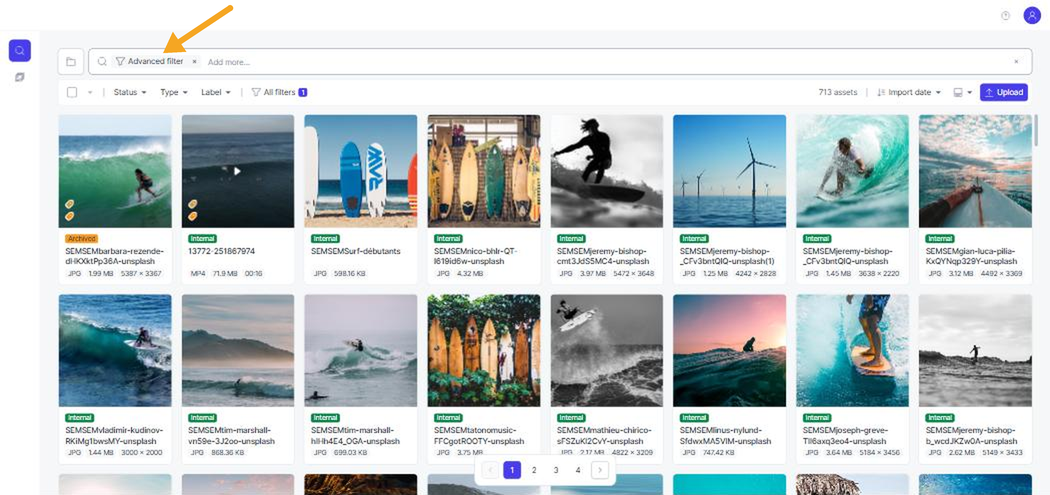Click the Internal badge on 13772-251867974 asset

click(x=202, y=238)
